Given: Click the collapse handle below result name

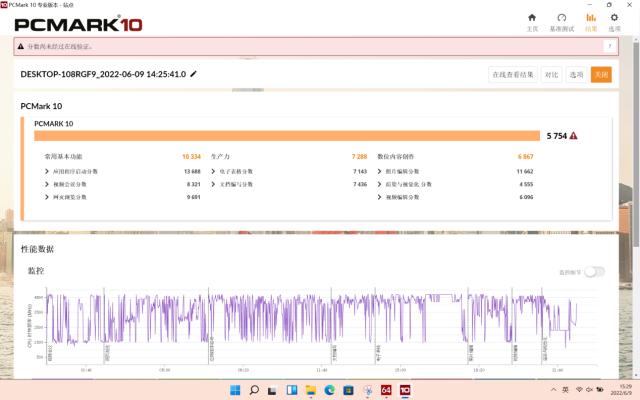Looking at the screenshot, I should [x=248, y=90].
